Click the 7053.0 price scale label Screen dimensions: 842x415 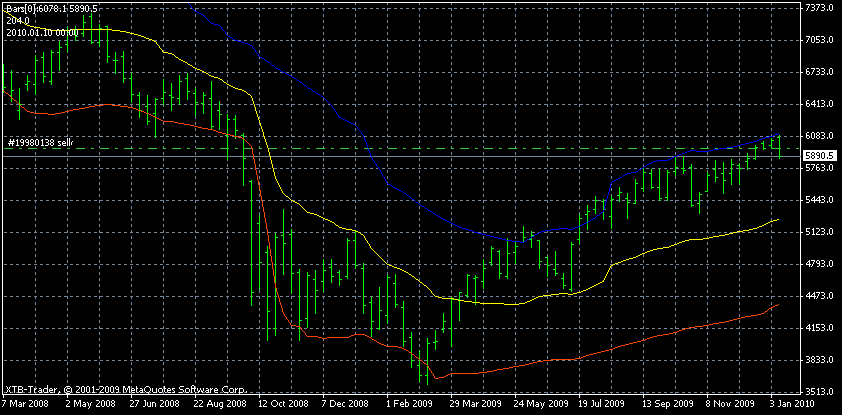pyautogui.click(x=820, y=40)
